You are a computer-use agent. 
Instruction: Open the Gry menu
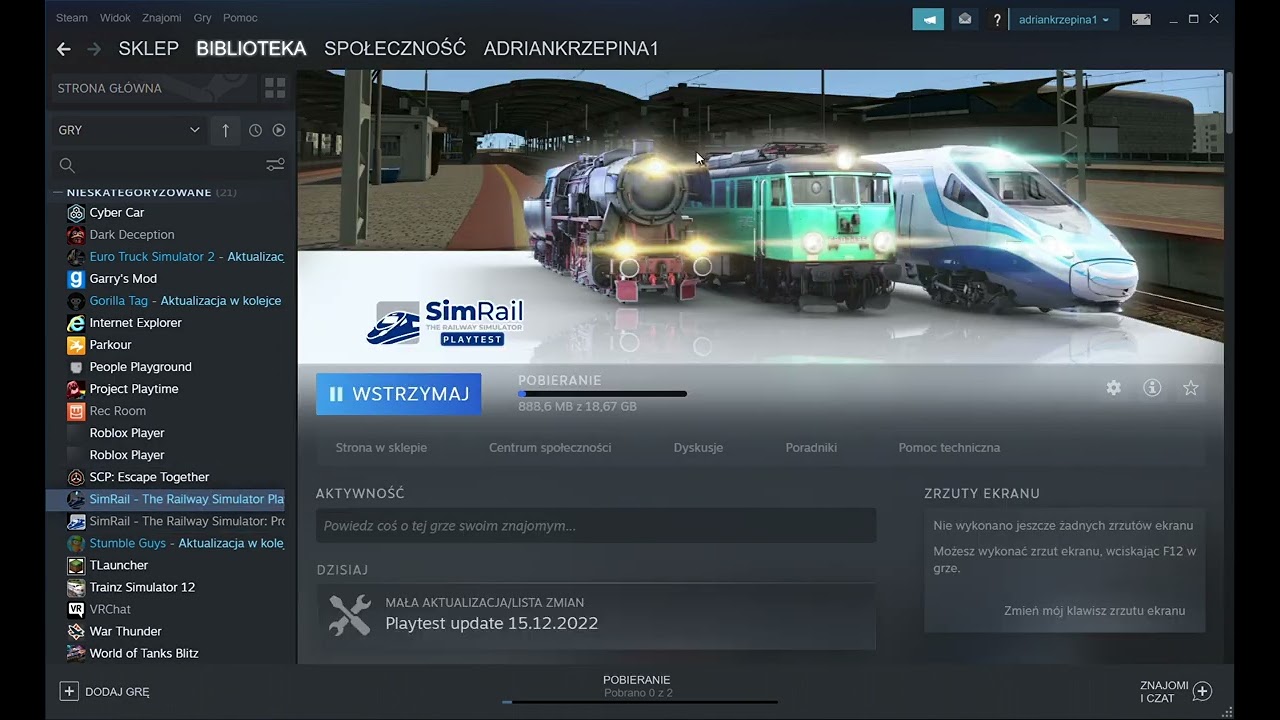coord(203,18)
